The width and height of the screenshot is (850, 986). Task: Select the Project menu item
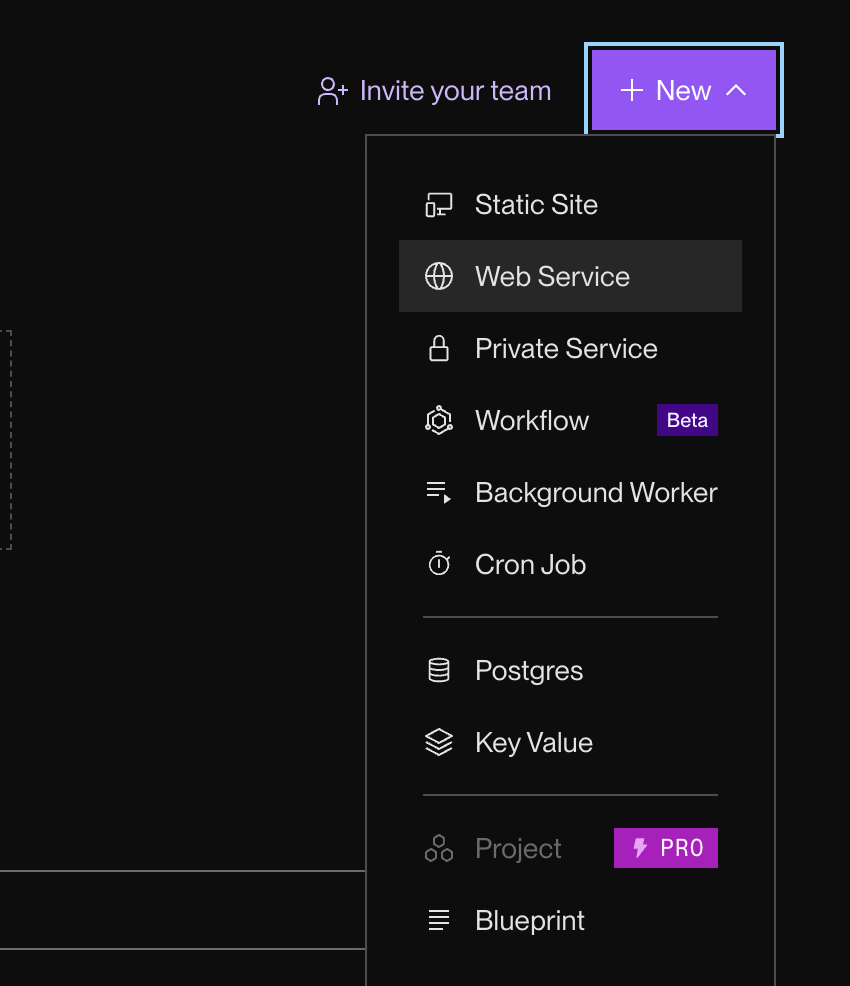click(x=570, y=848)
